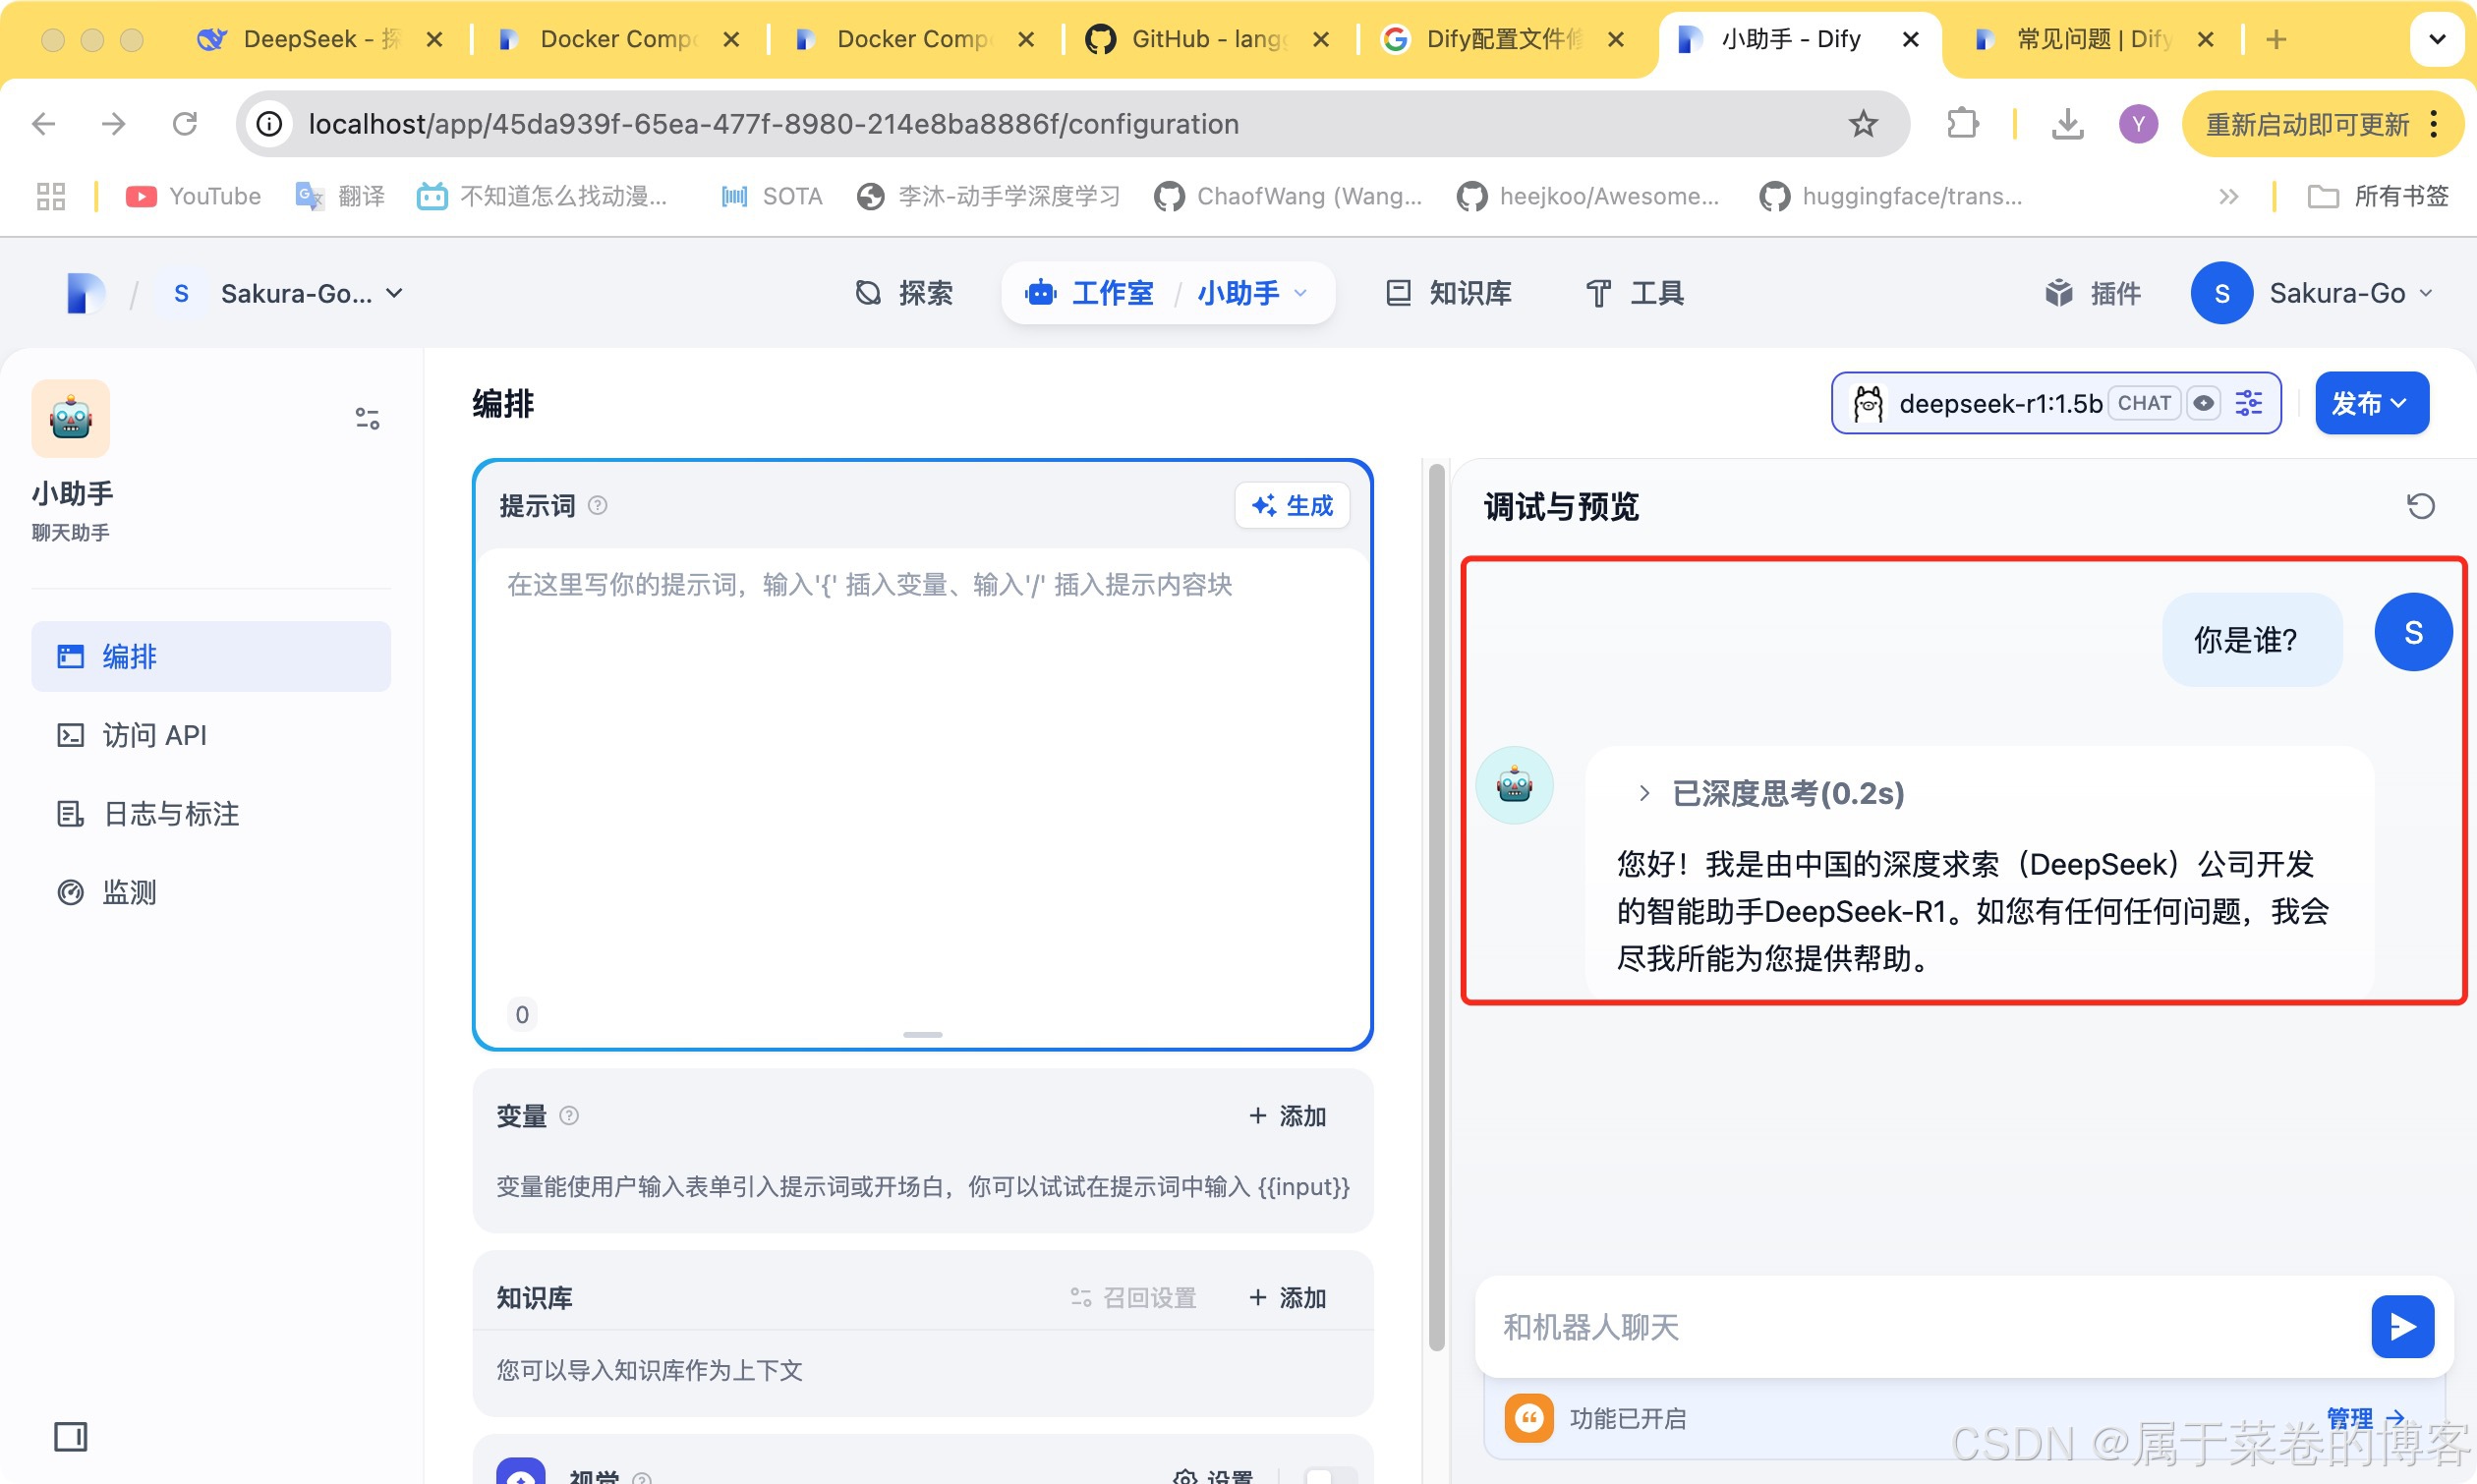This screenshot has height=1484, width=2477.
Task: Click the 小助手 robot app avatar
Action: [71, 418]
